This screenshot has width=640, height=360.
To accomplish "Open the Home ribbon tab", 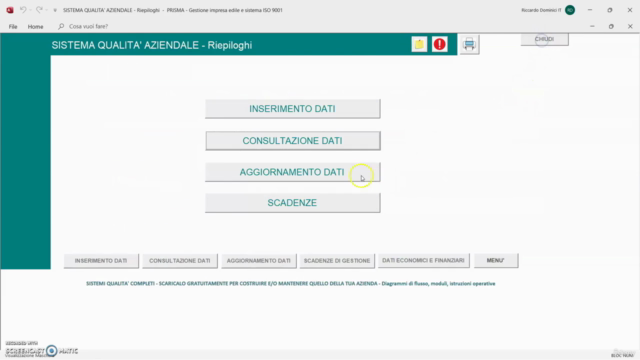I will pyautogui.click(x=36, y=27).
